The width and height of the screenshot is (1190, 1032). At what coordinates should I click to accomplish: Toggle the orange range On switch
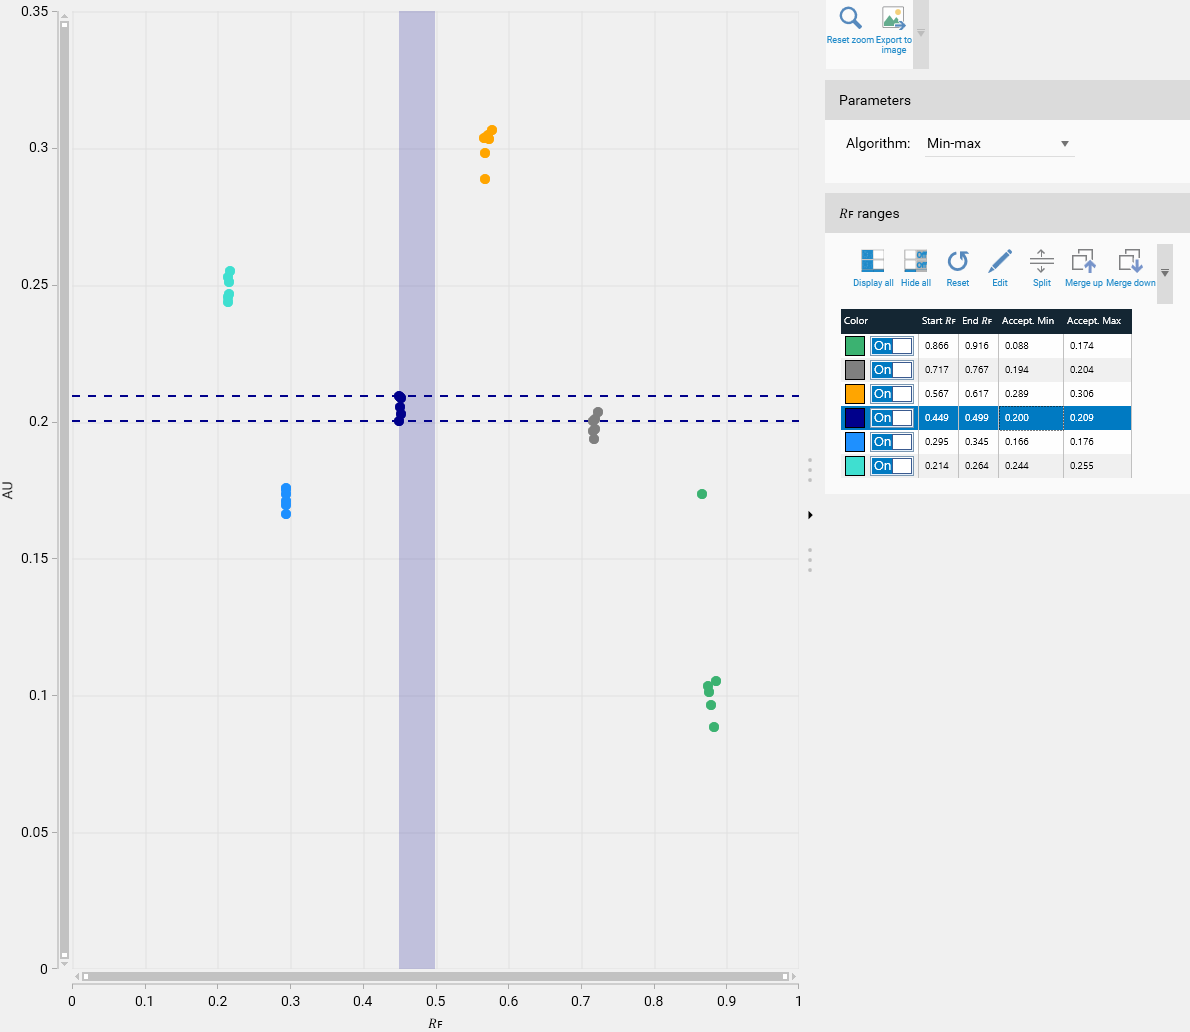click(x=891, y=394)
